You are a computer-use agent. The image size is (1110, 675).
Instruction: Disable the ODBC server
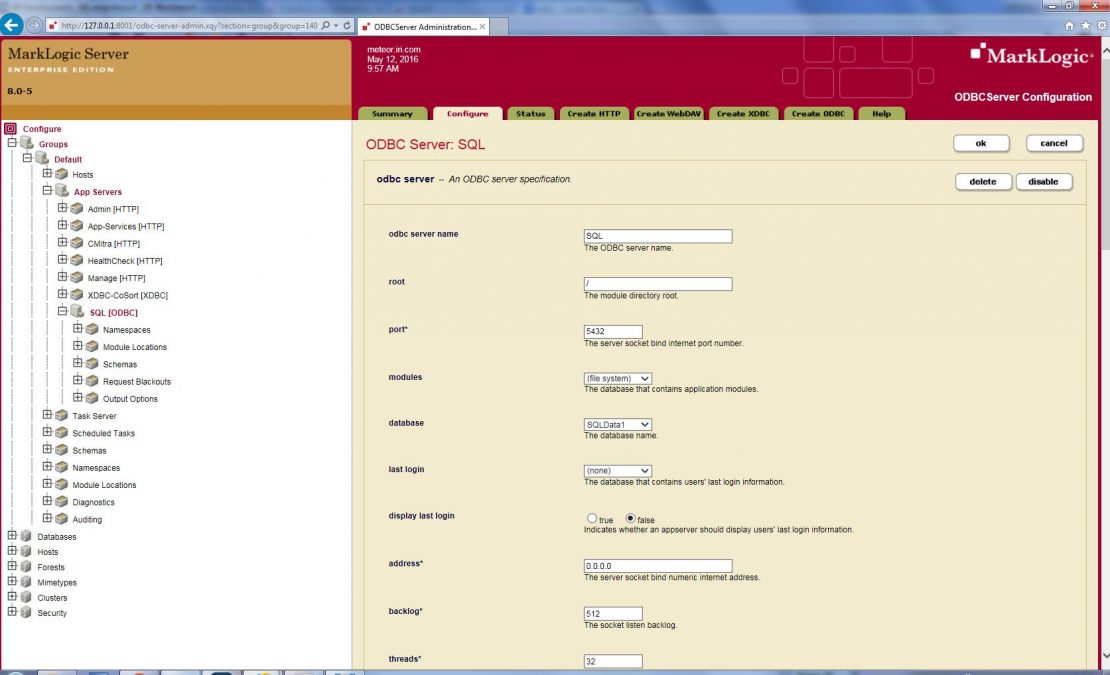(x=1043, y=182)
